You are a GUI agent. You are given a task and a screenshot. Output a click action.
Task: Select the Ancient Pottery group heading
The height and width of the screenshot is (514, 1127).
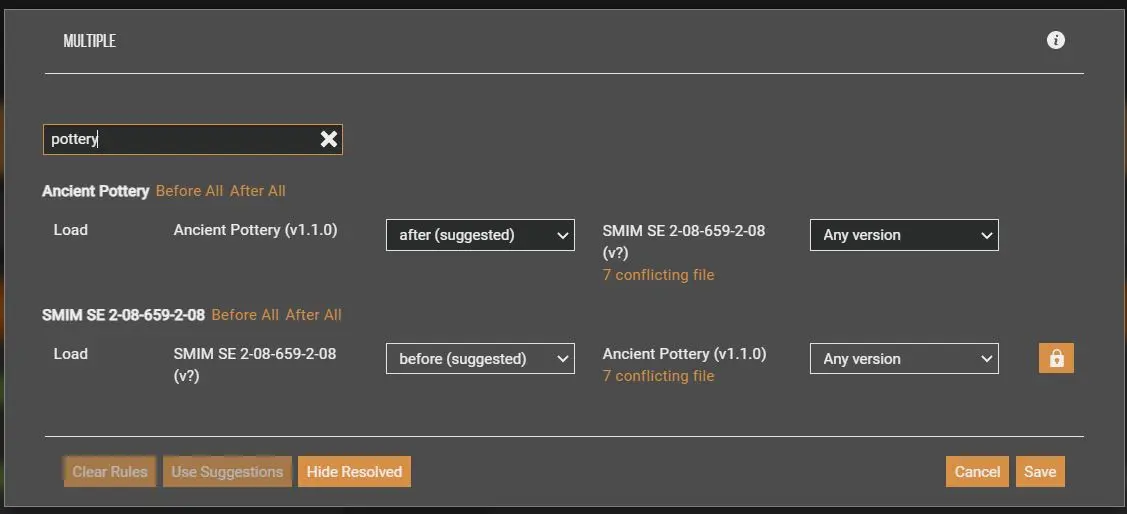pyautogui.click(x=96, y=191)
